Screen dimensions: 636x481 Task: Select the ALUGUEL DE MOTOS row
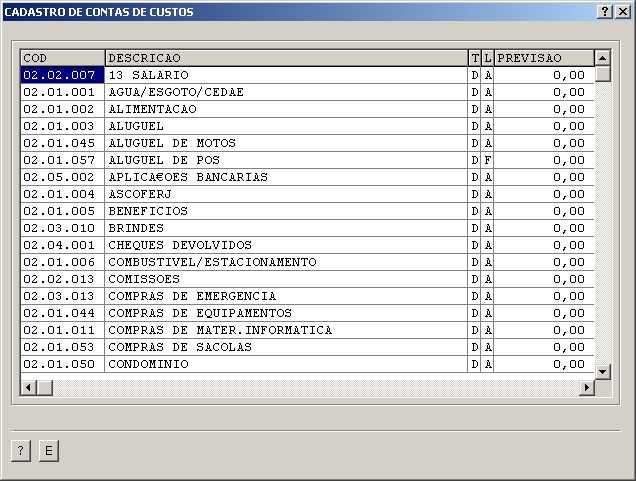(x=286, y=143)
